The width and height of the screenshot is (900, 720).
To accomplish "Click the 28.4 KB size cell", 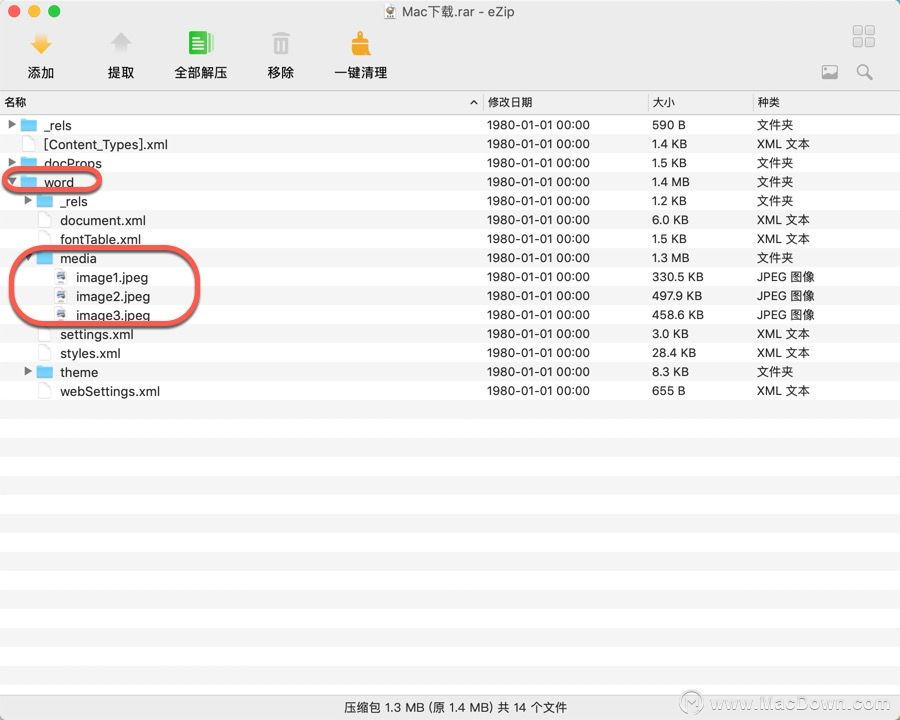I will pyautogui.click(x=674, y=353).
